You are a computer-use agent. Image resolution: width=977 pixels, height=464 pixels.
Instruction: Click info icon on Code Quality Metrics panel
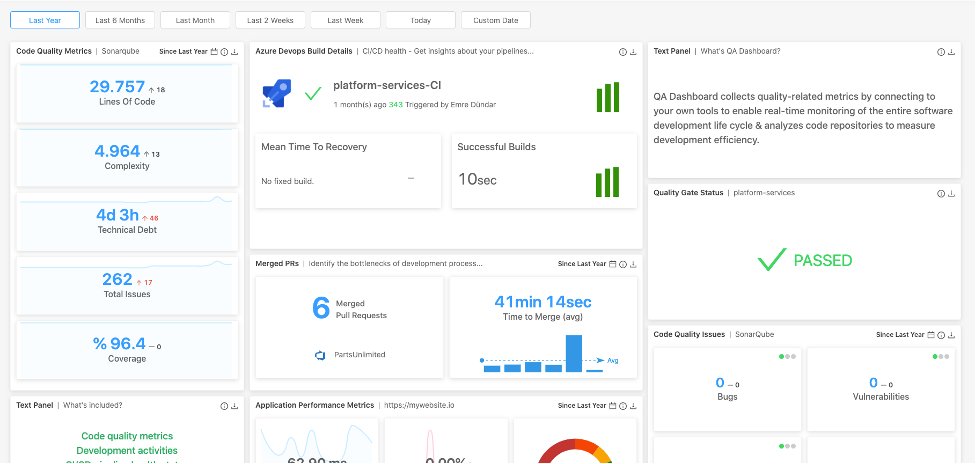click(x=224, y=52)
